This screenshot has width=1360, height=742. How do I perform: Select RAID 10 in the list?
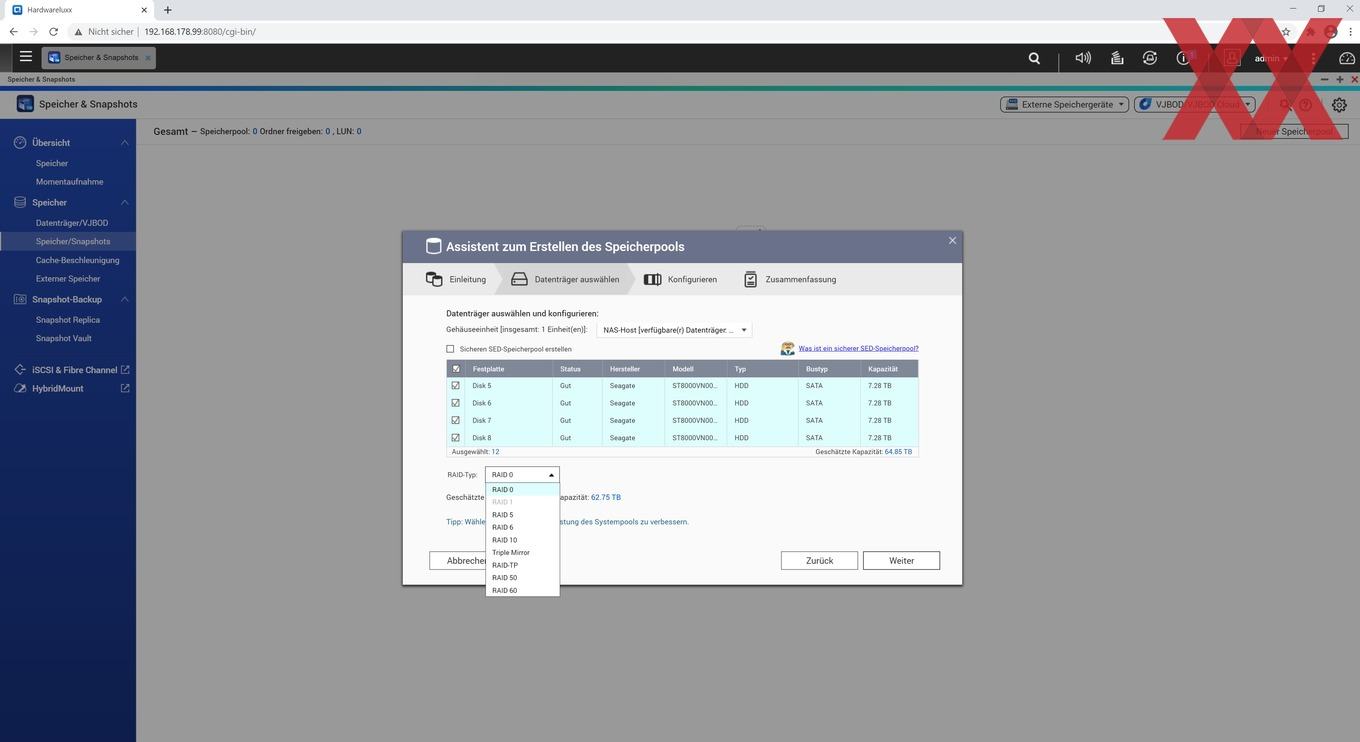[522, 540]
